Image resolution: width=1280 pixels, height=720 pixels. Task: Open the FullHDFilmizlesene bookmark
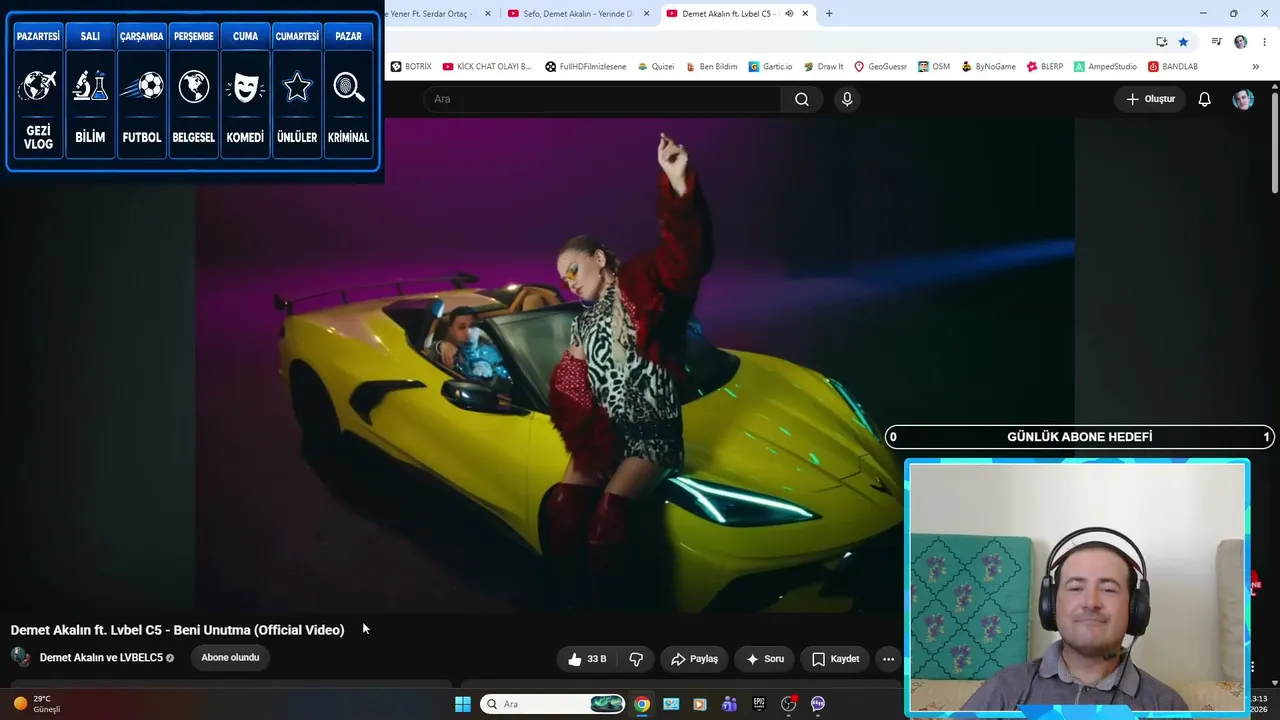tap(586, 66)
